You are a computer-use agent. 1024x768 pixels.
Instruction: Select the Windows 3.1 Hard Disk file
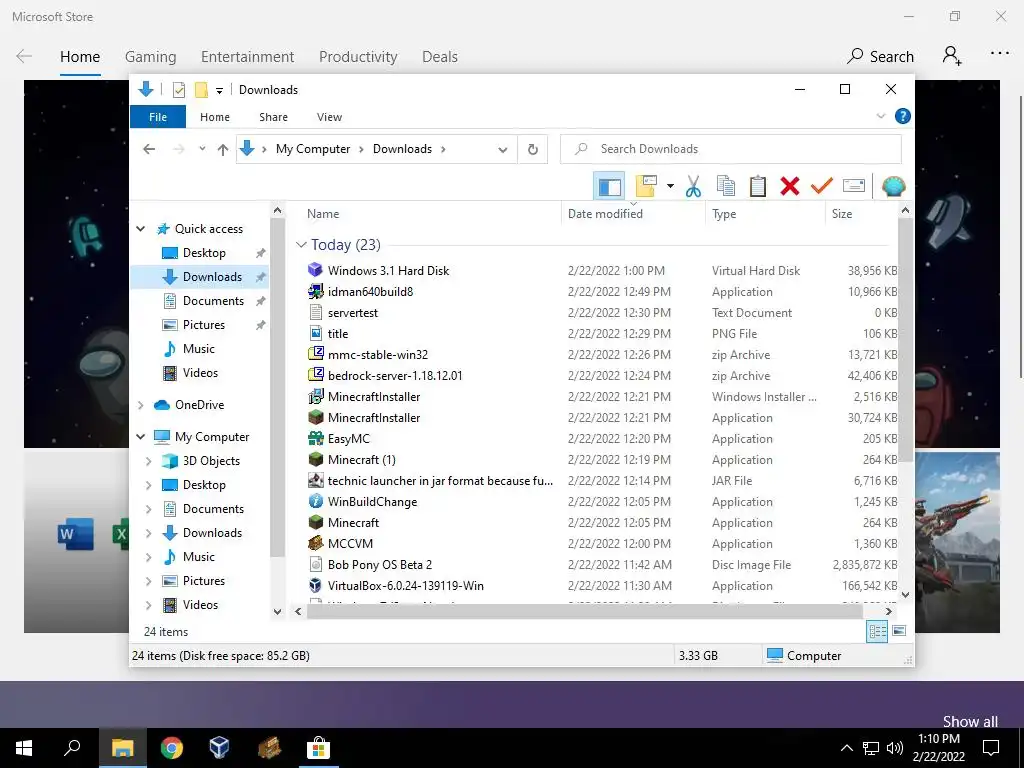[388, 270]
